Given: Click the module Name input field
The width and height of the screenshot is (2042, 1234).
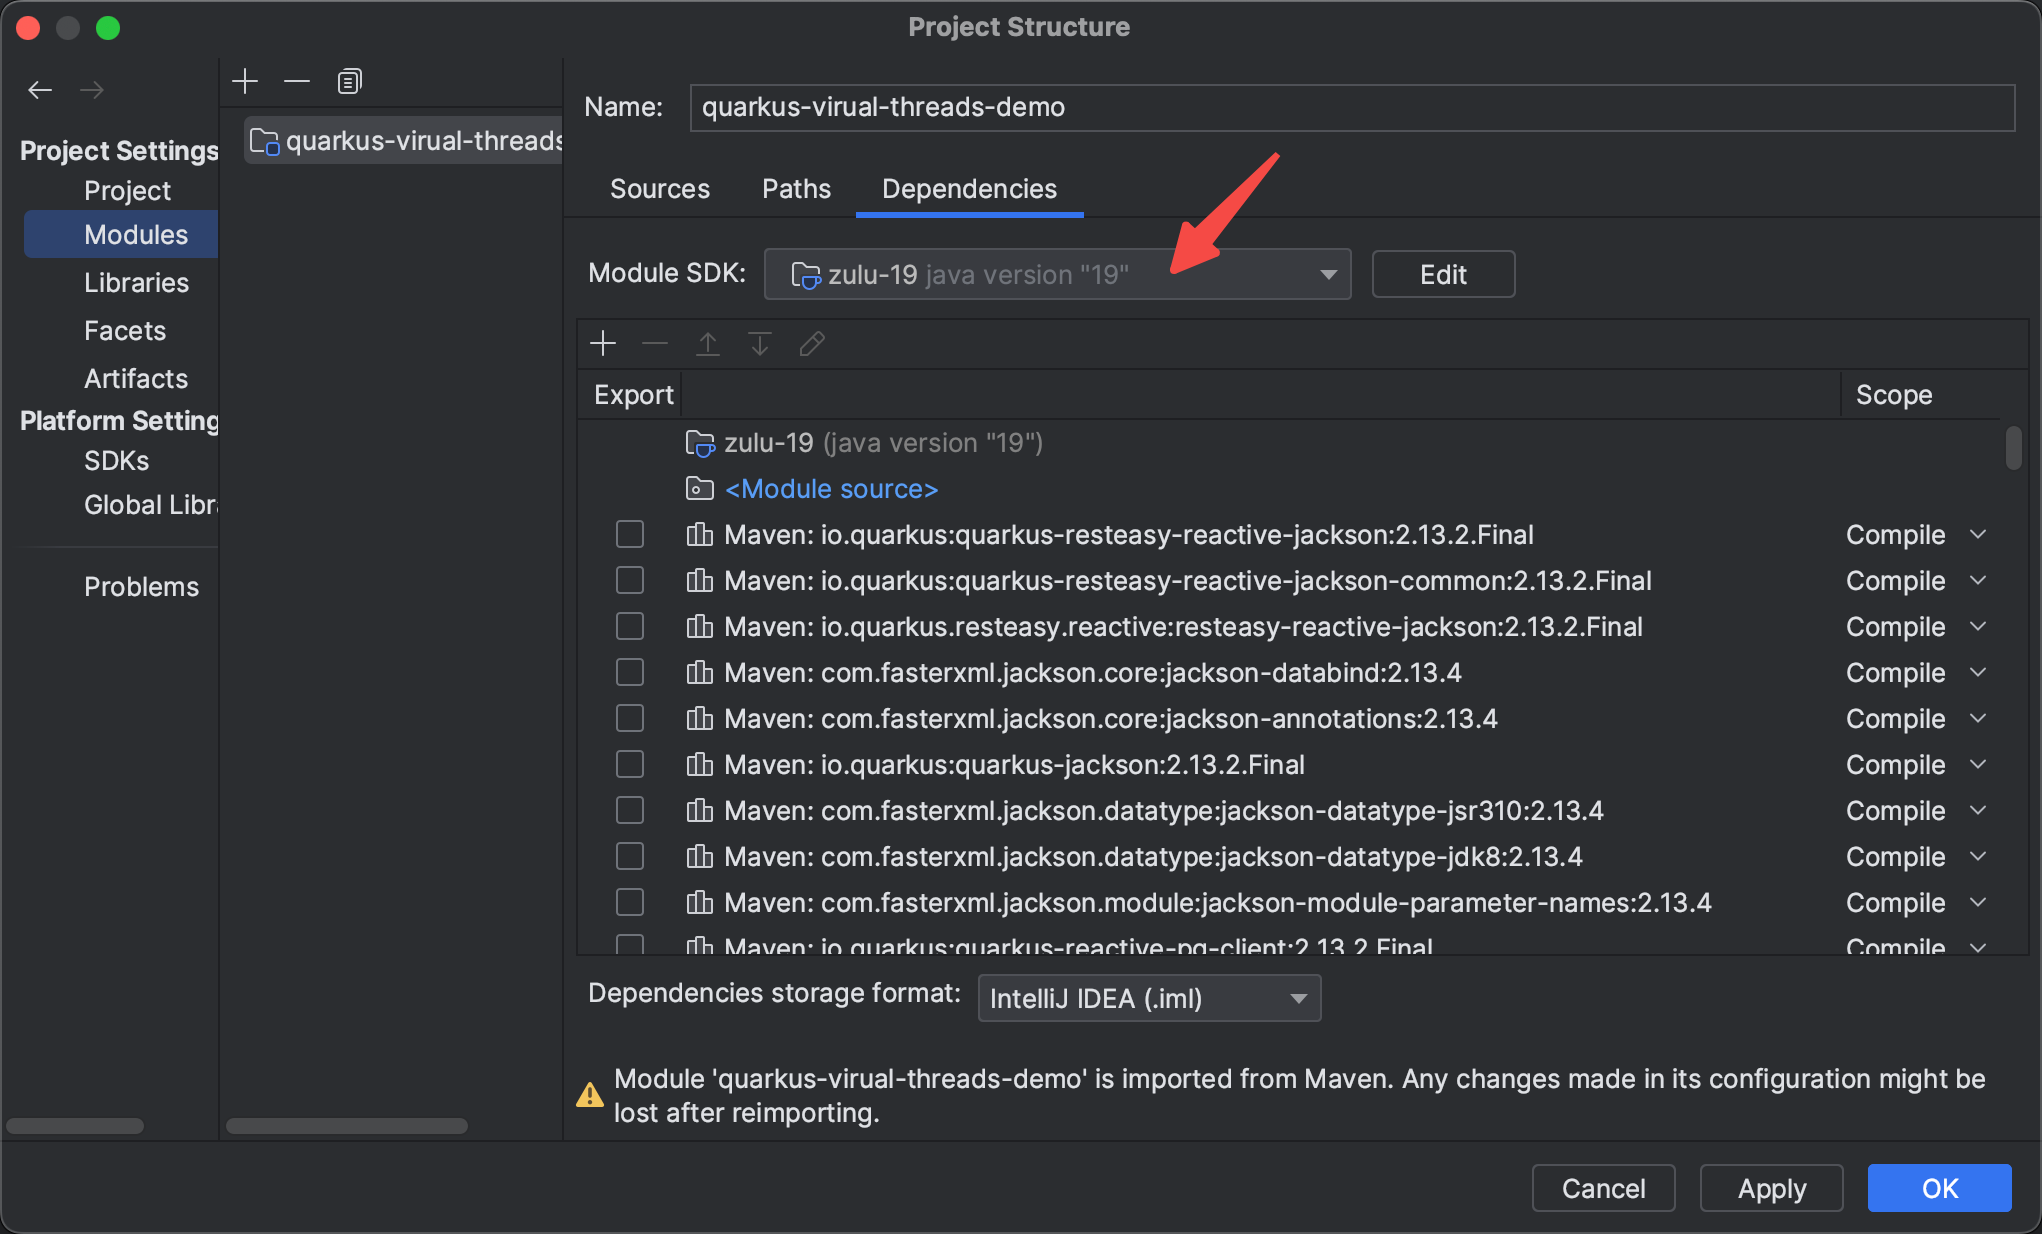Looking at the screenshot, I should [x=1352, y=107].
